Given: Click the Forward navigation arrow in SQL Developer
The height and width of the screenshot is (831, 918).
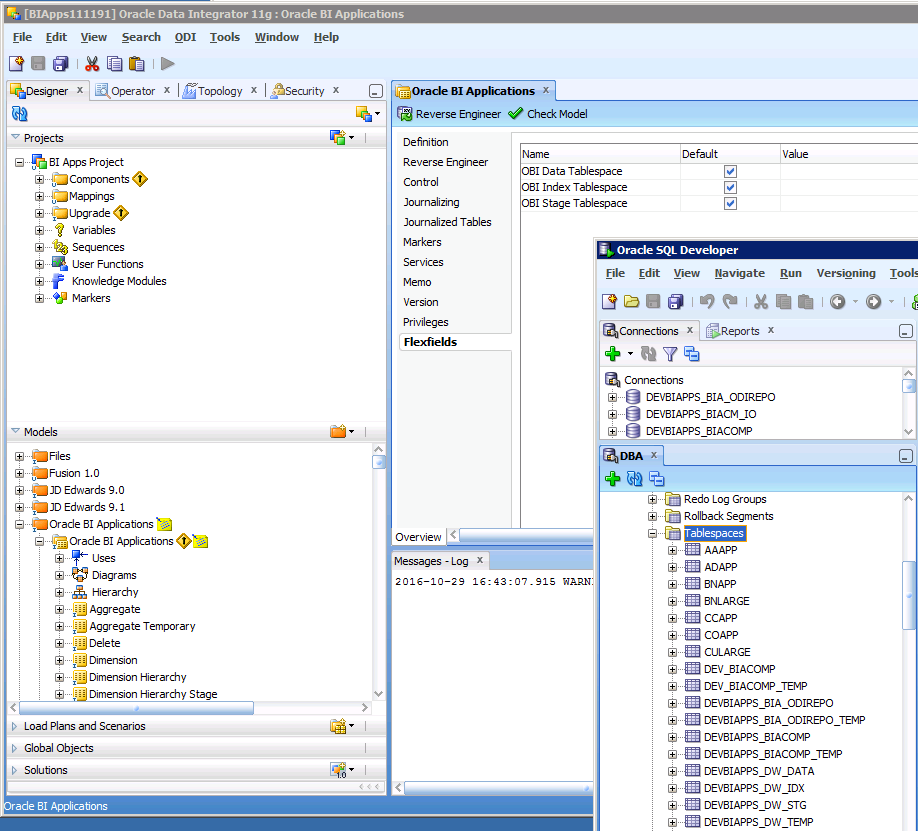Looking at the screenshot, I should tap(874, 302).
